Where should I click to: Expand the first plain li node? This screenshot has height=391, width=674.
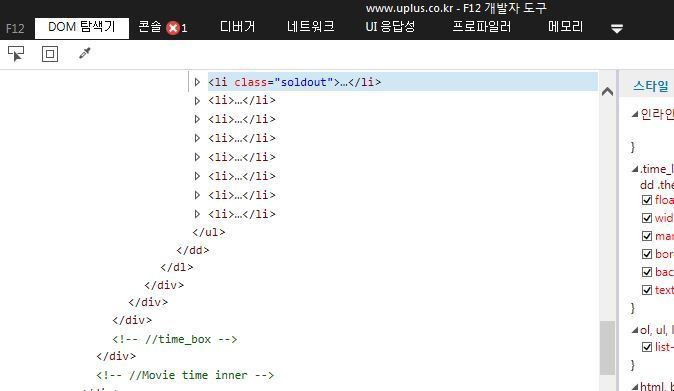pyautogui.click(x=197, y=101)
